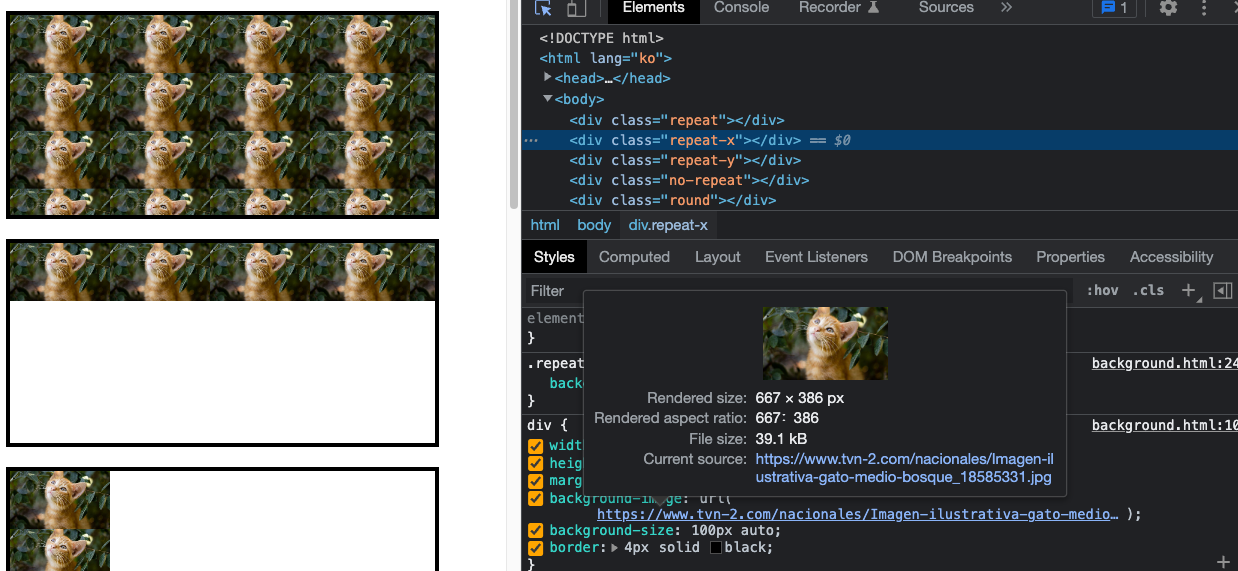Select the div class="round" node

click(673, 200)
